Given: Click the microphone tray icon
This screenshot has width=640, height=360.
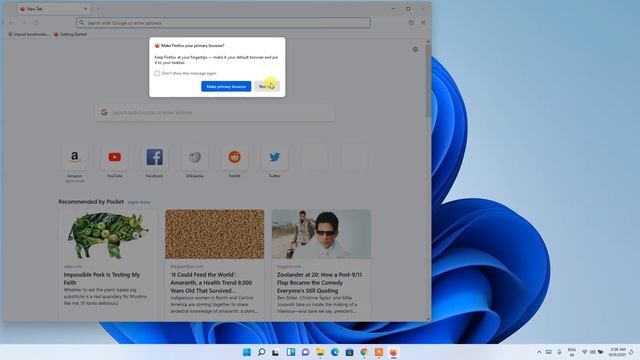Looking at the screenshot, I should point(559,352).
